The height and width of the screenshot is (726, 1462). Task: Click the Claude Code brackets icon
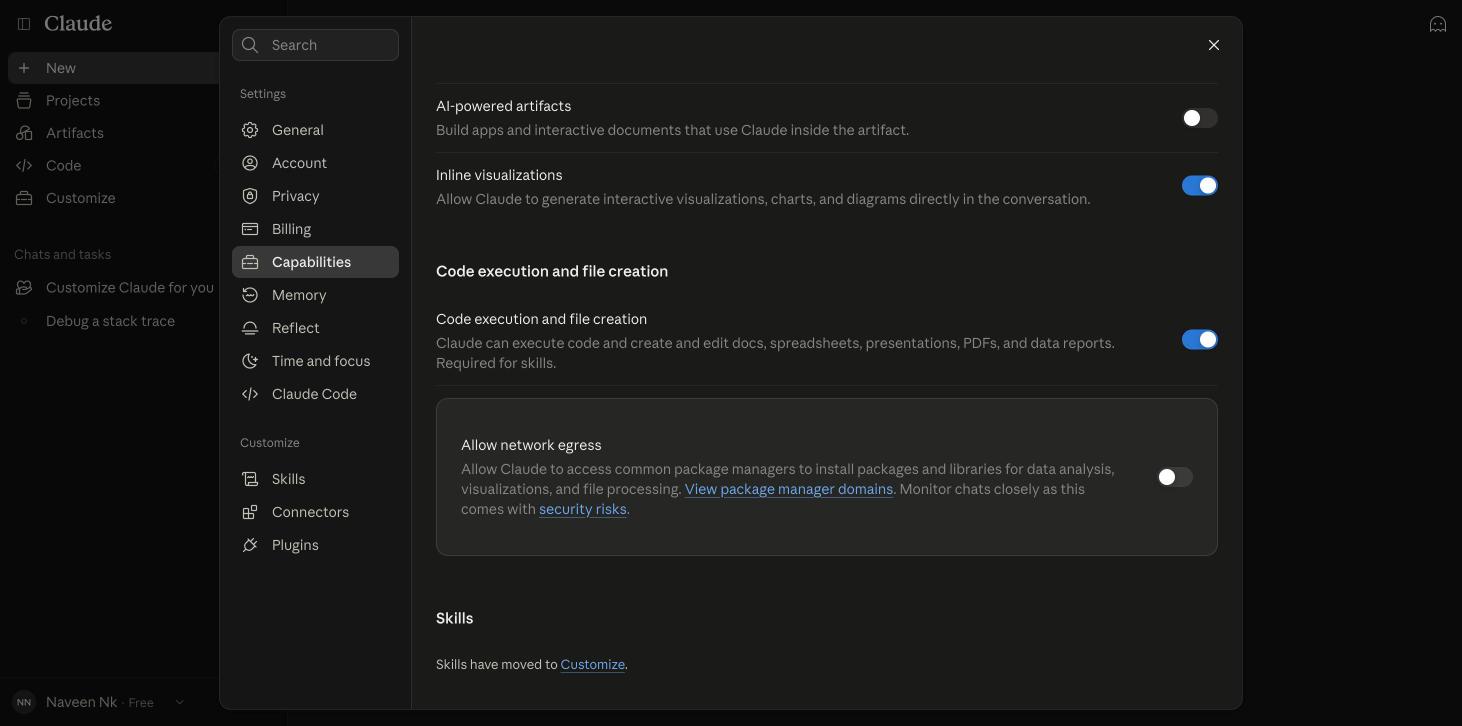click(x=250, y=394)
